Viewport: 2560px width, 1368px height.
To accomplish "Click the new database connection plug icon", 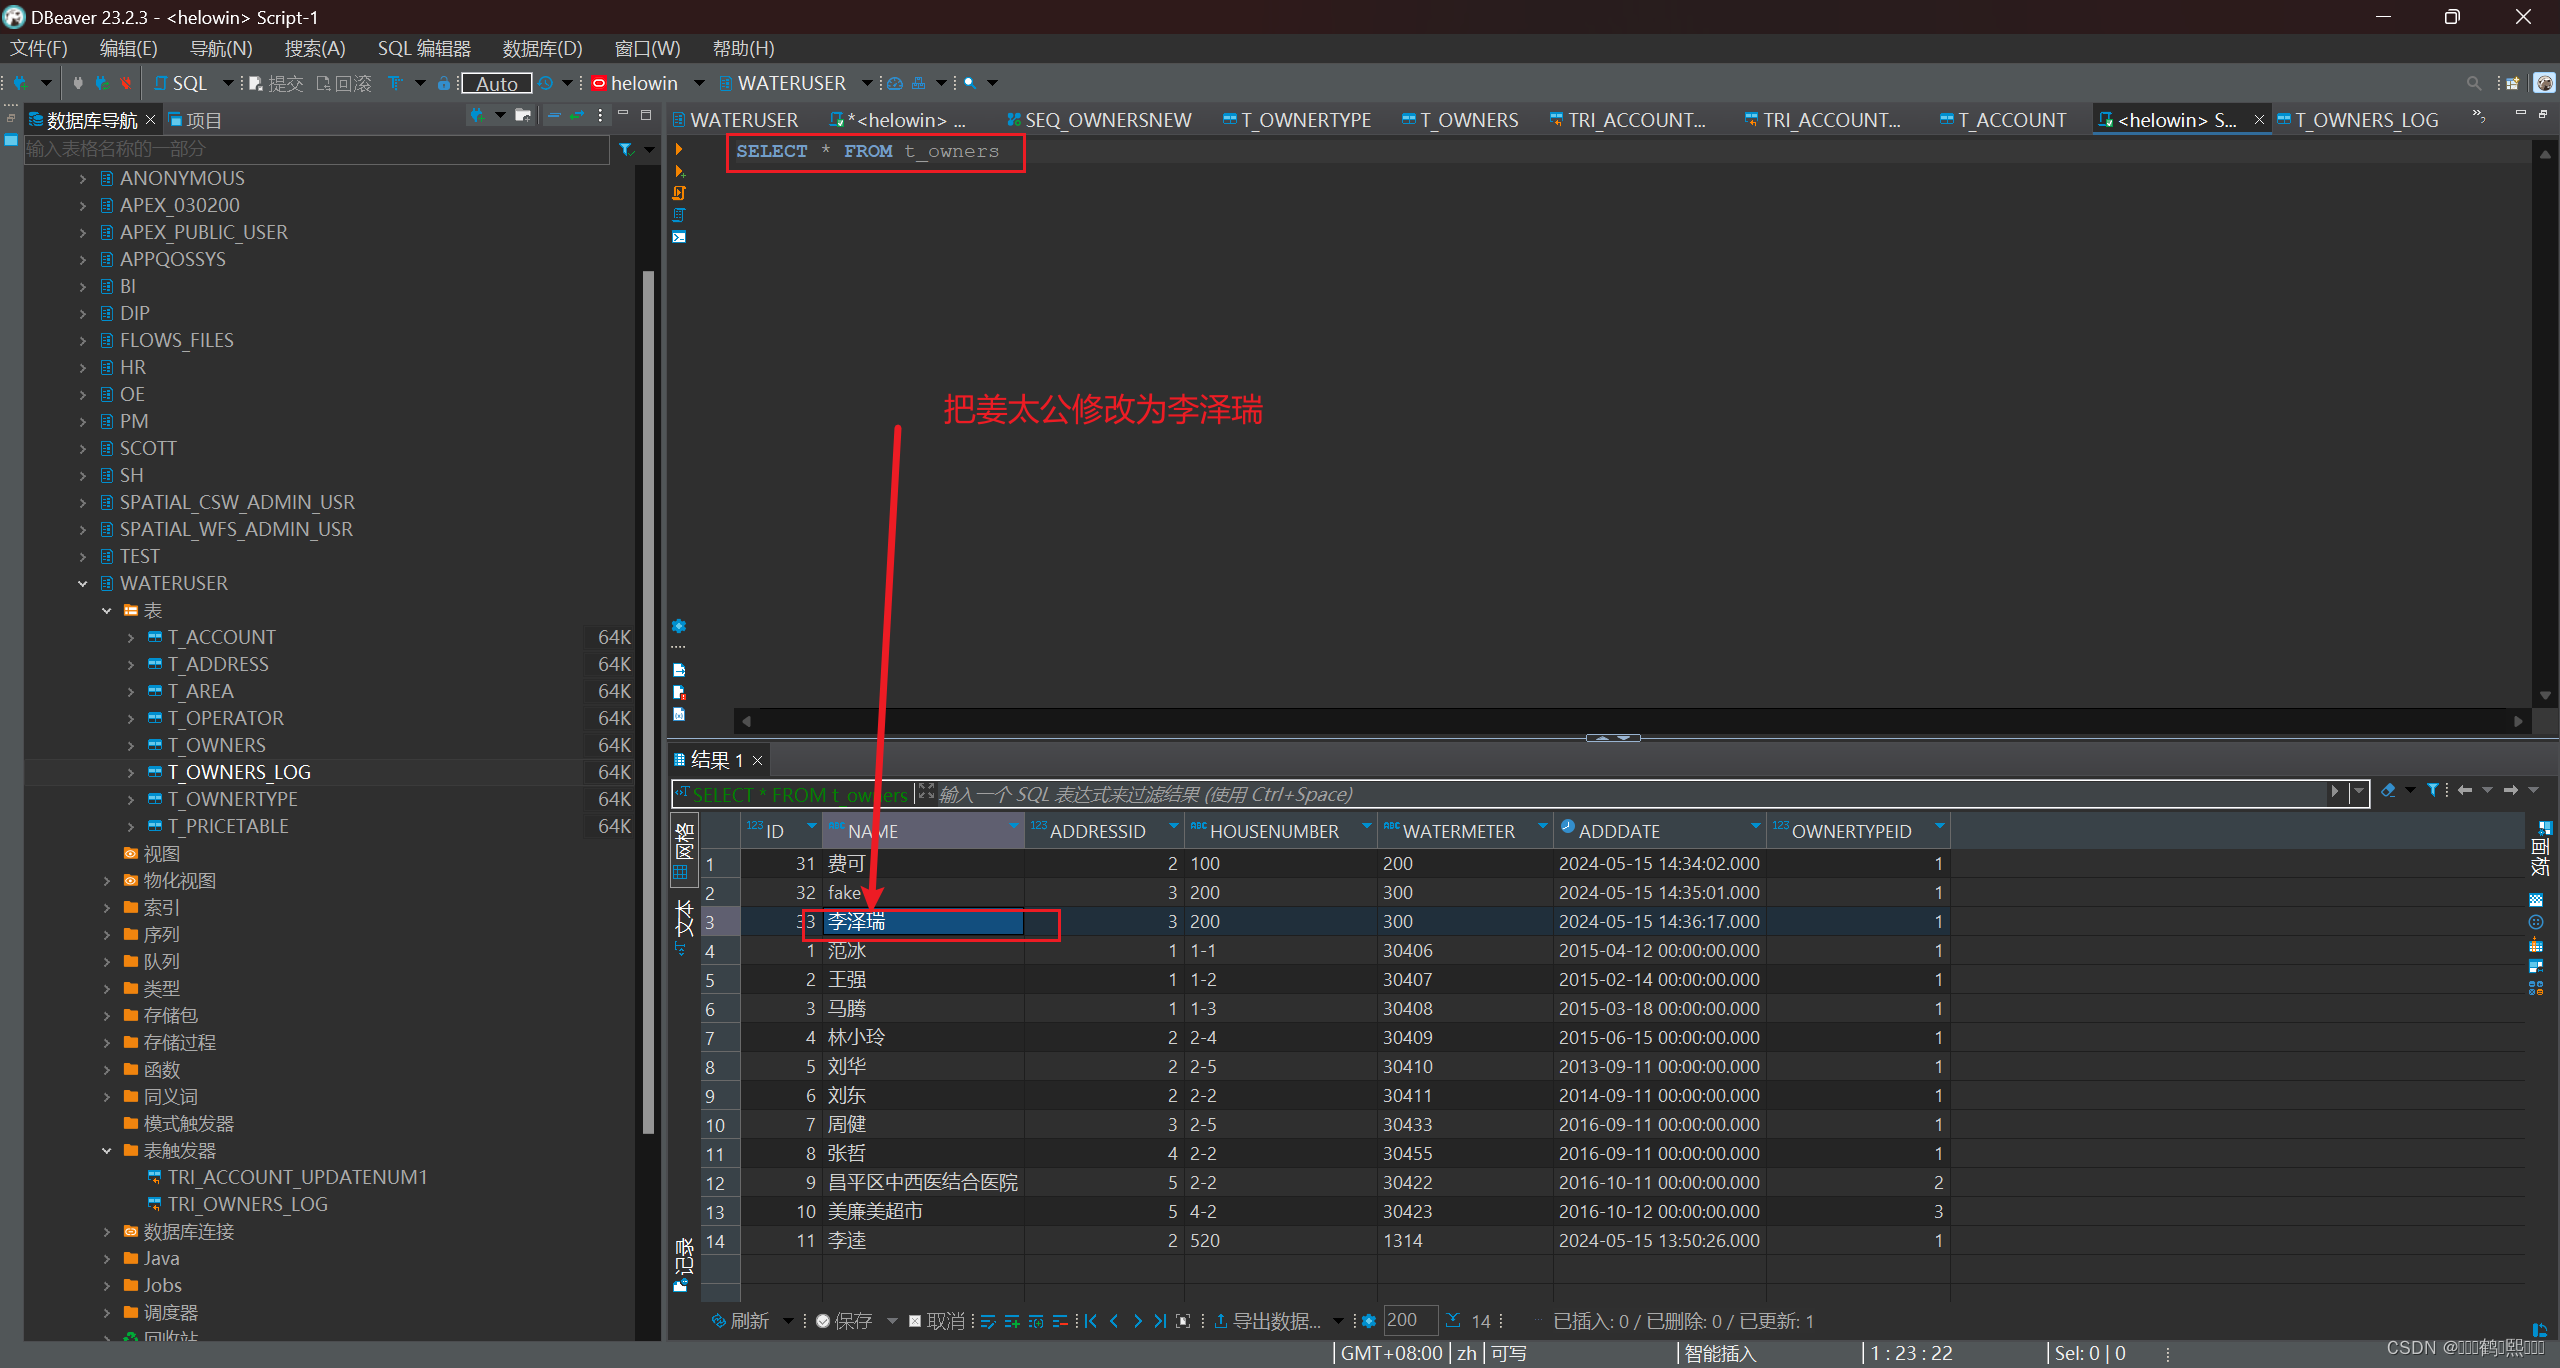I will (x=20, y=83).
